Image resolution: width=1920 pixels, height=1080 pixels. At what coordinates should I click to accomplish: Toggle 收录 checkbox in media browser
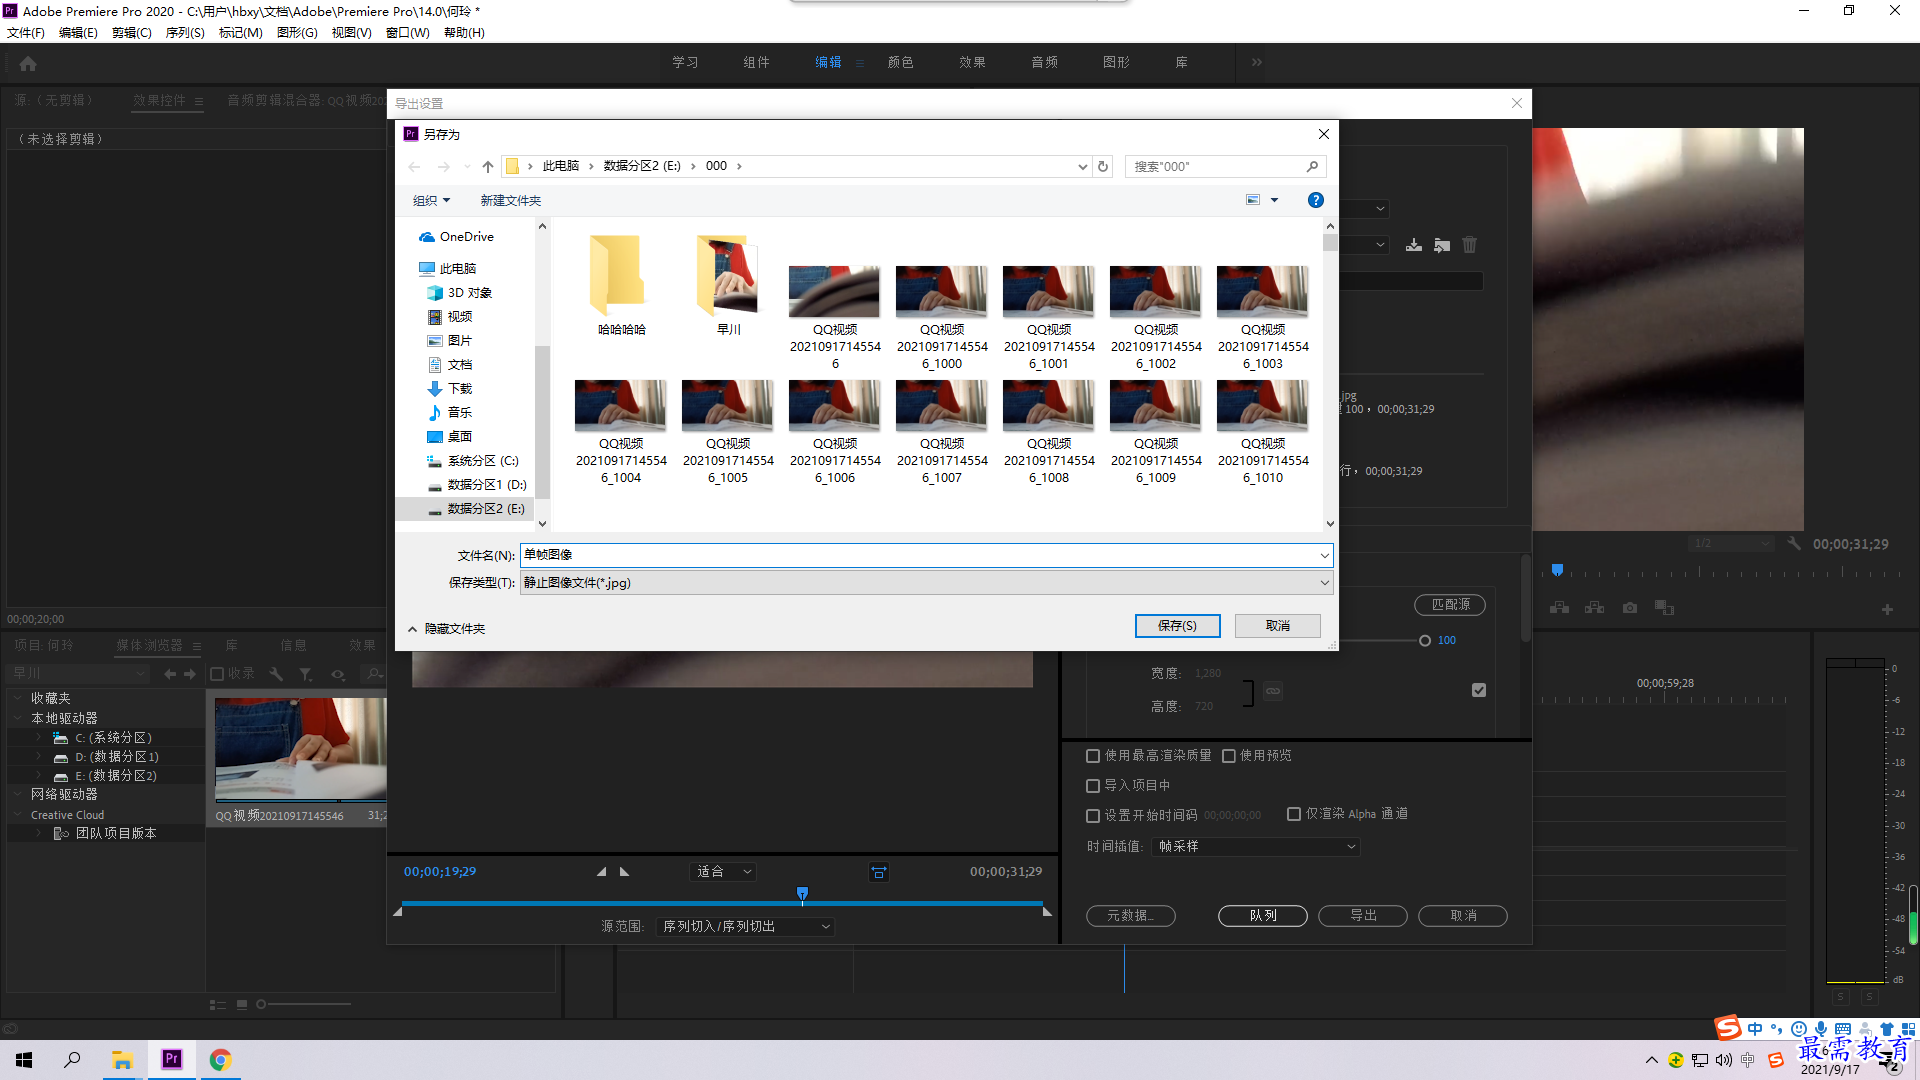pyautogui.click(x=217, y=674)
